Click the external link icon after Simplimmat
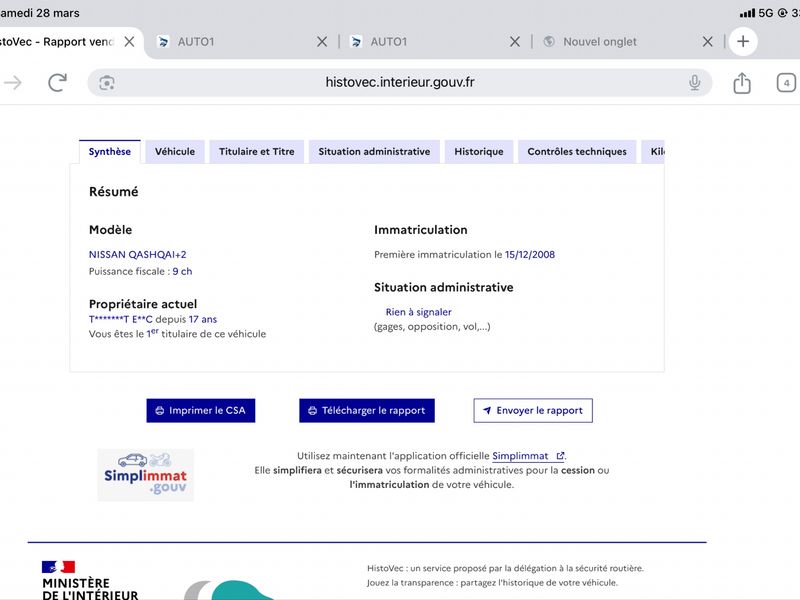The image size is (800, 600). tap(560, 456)
